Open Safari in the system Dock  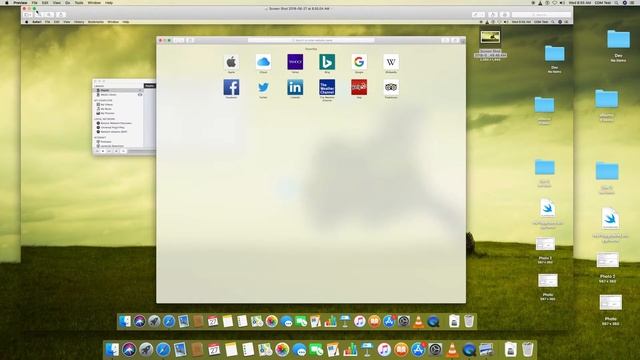(x=163, y=350)
